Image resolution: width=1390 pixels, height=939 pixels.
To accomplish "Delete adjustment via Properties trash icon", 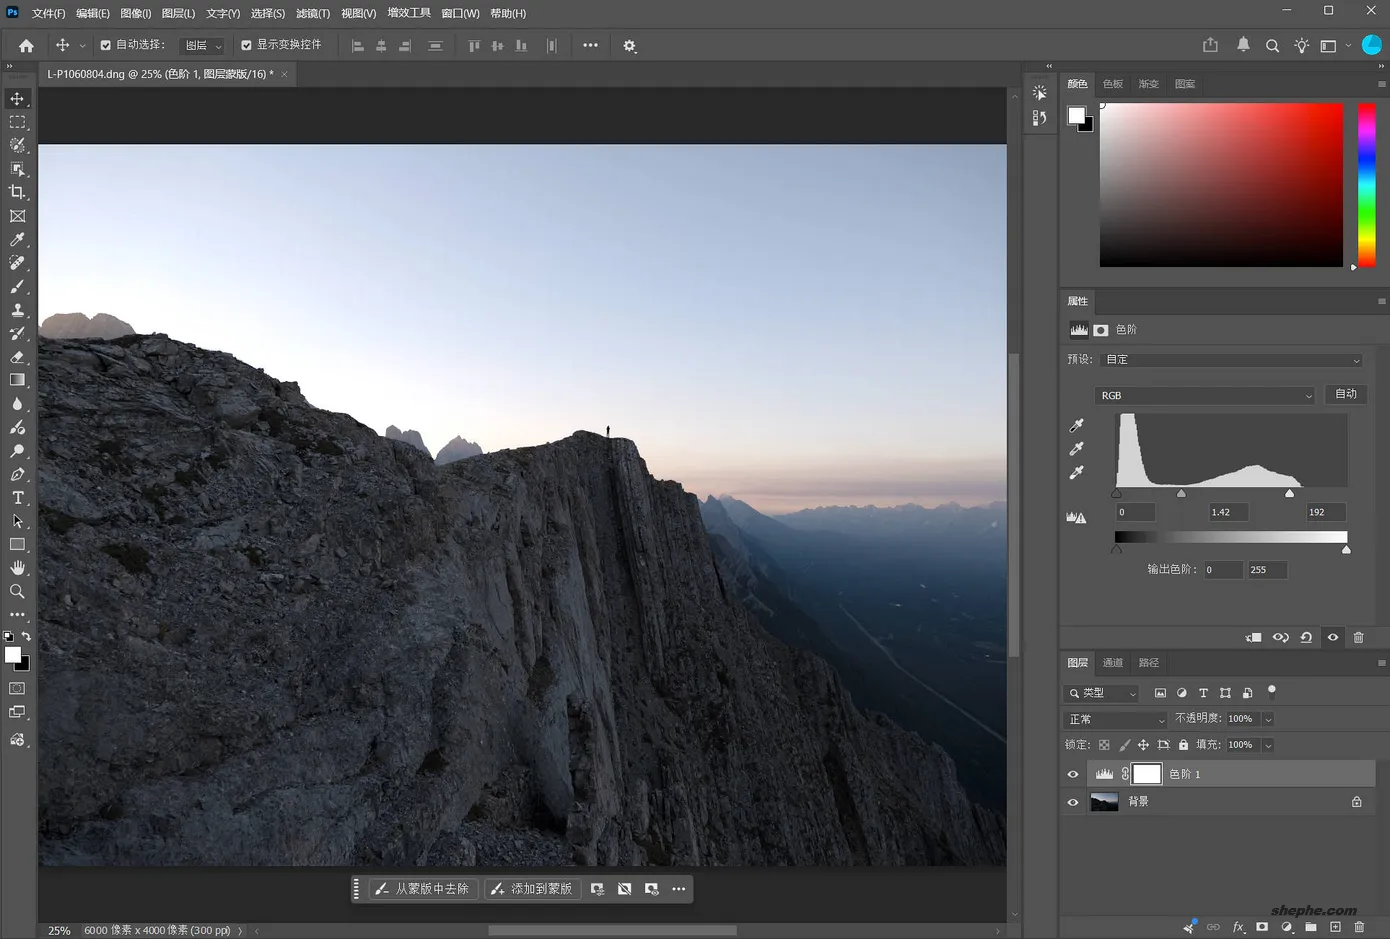I will click(1358, 637).
